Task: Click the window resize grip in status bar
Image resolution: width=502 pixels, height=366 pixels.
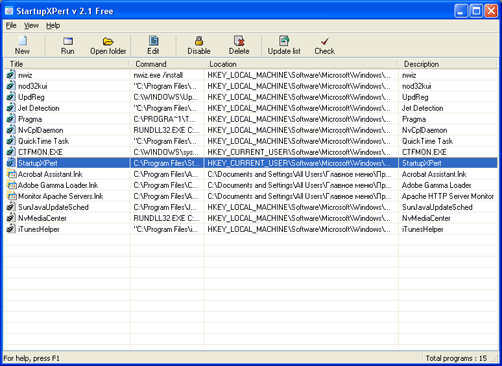Action: click(495, 359)
